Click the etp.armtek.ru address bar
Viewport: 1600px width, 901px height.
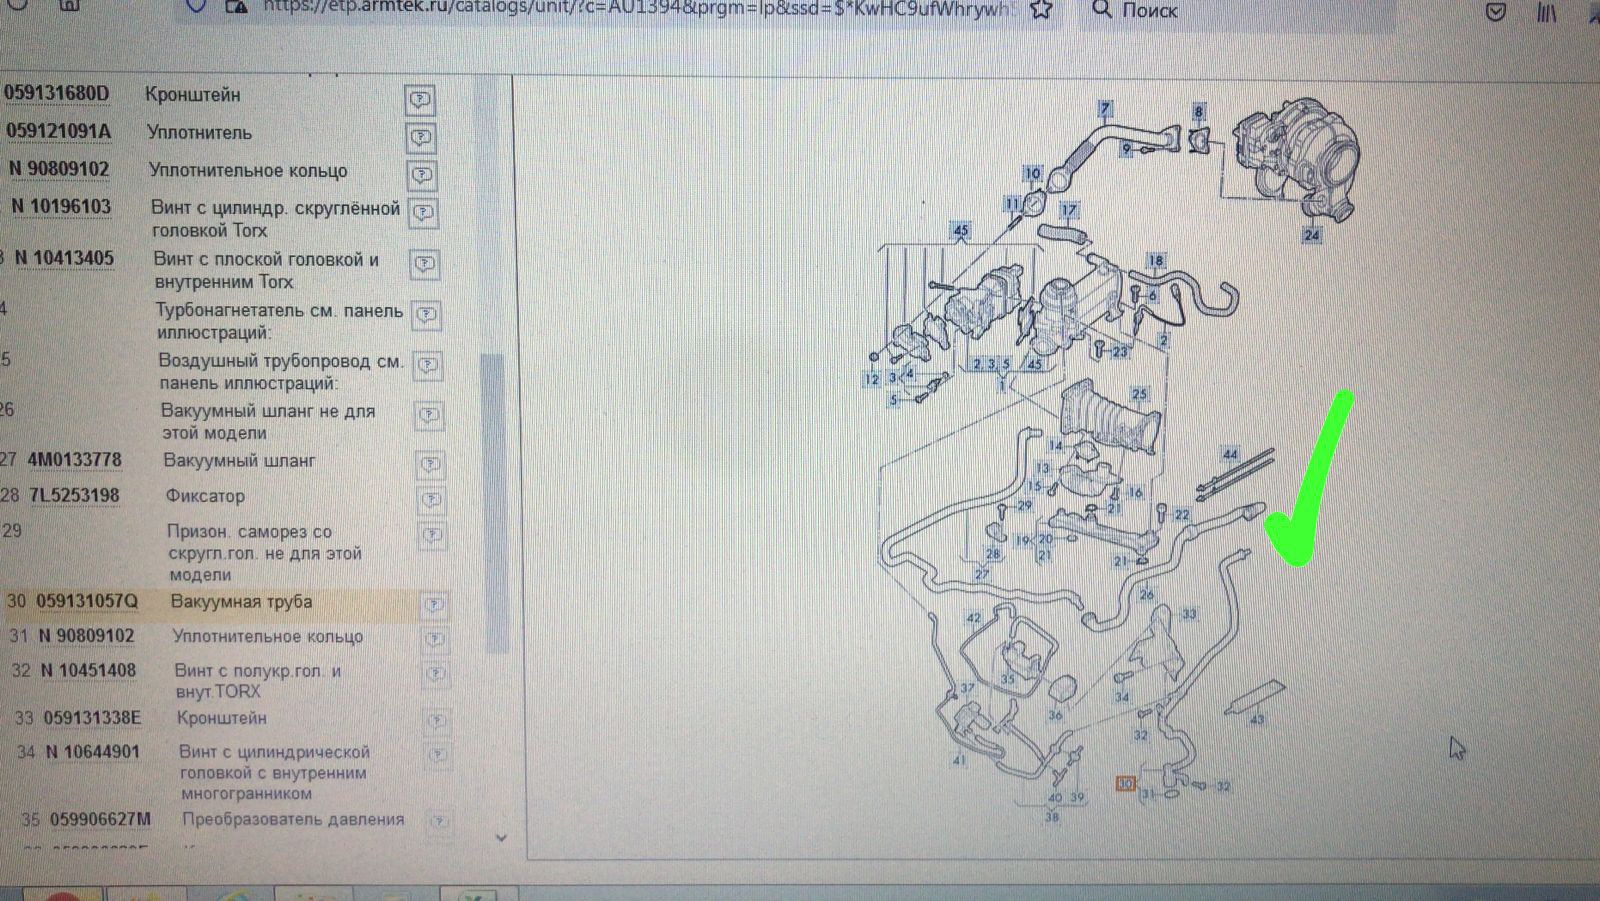coord(640,9)
